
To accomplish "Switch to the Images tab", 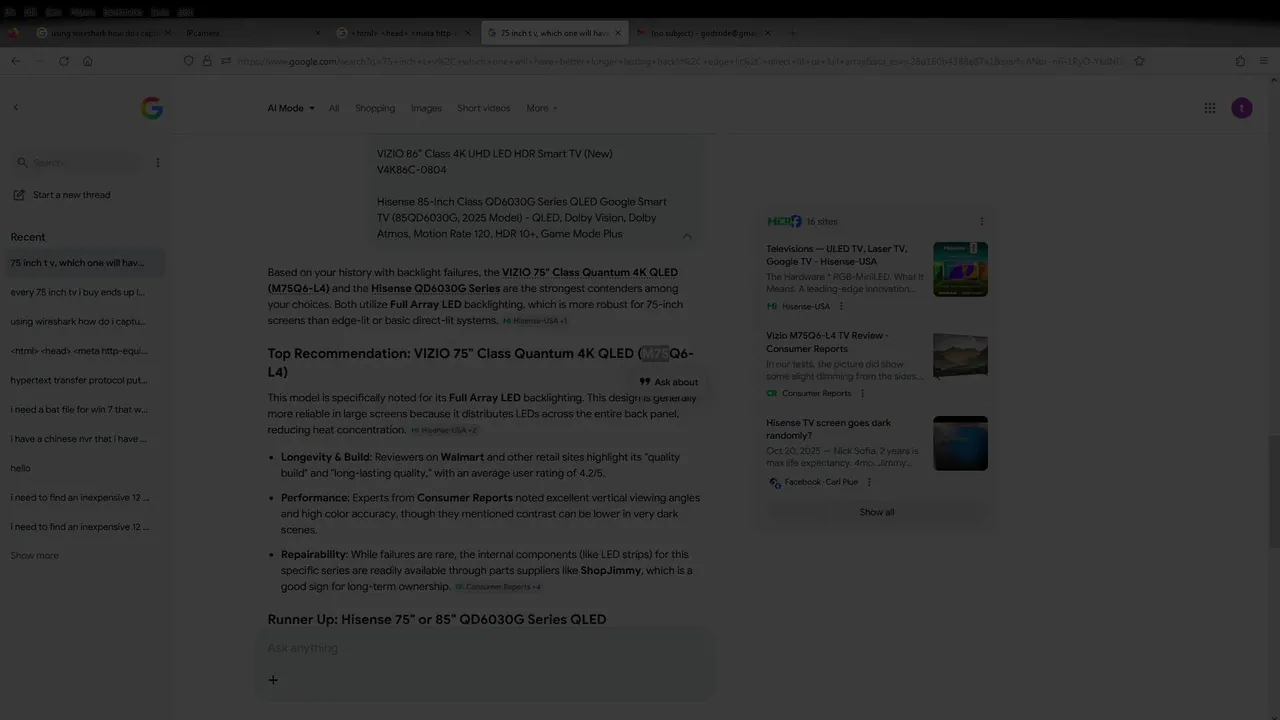I will [x=426, y=108].
